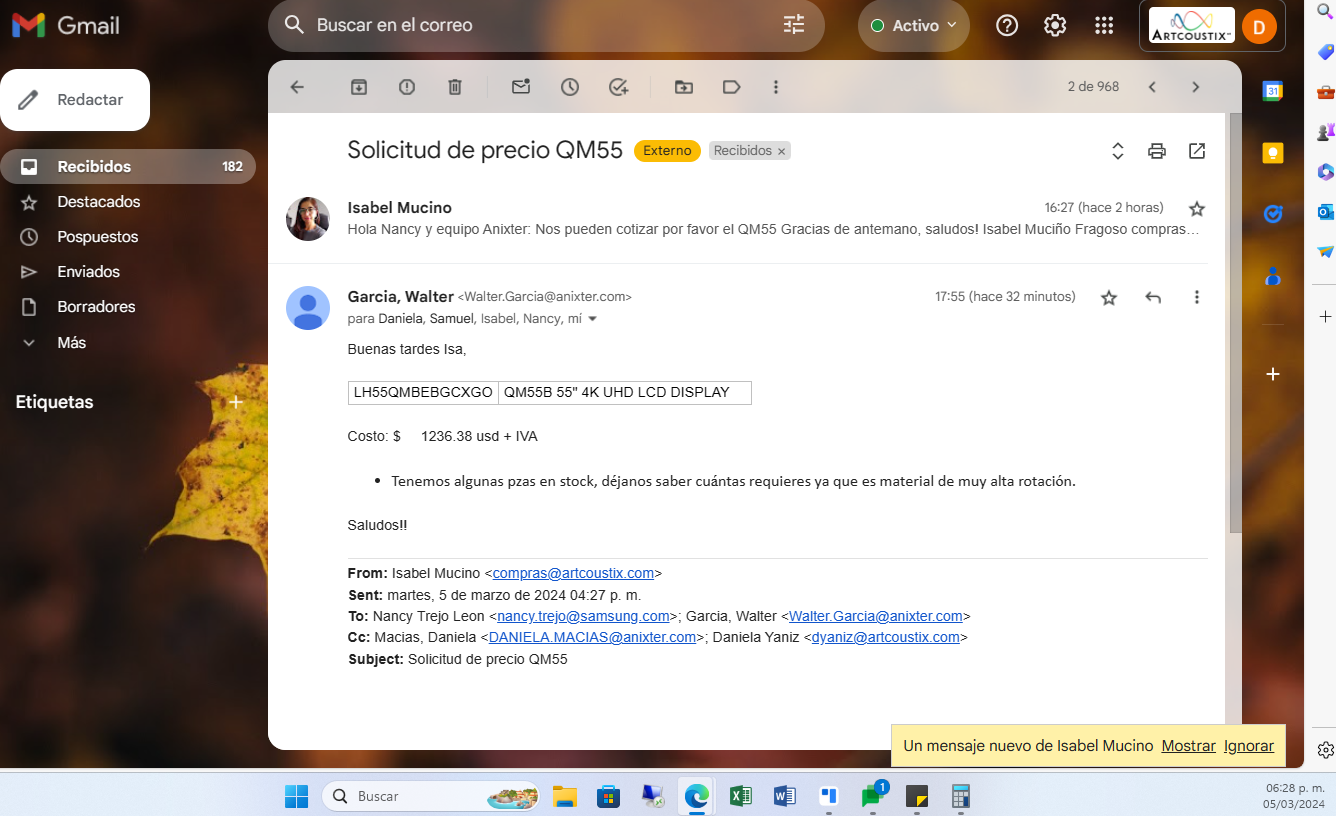Open compras@artcoustix.com email link
The image size is (1336, 816).
tap(573, 573)
